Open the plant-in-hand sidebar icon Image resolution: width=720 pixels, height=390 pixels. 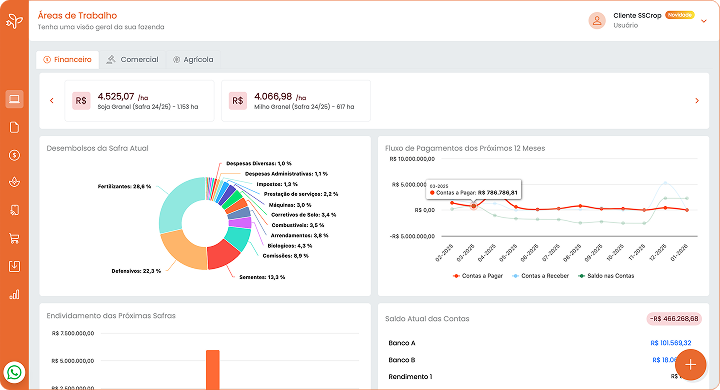14,182
